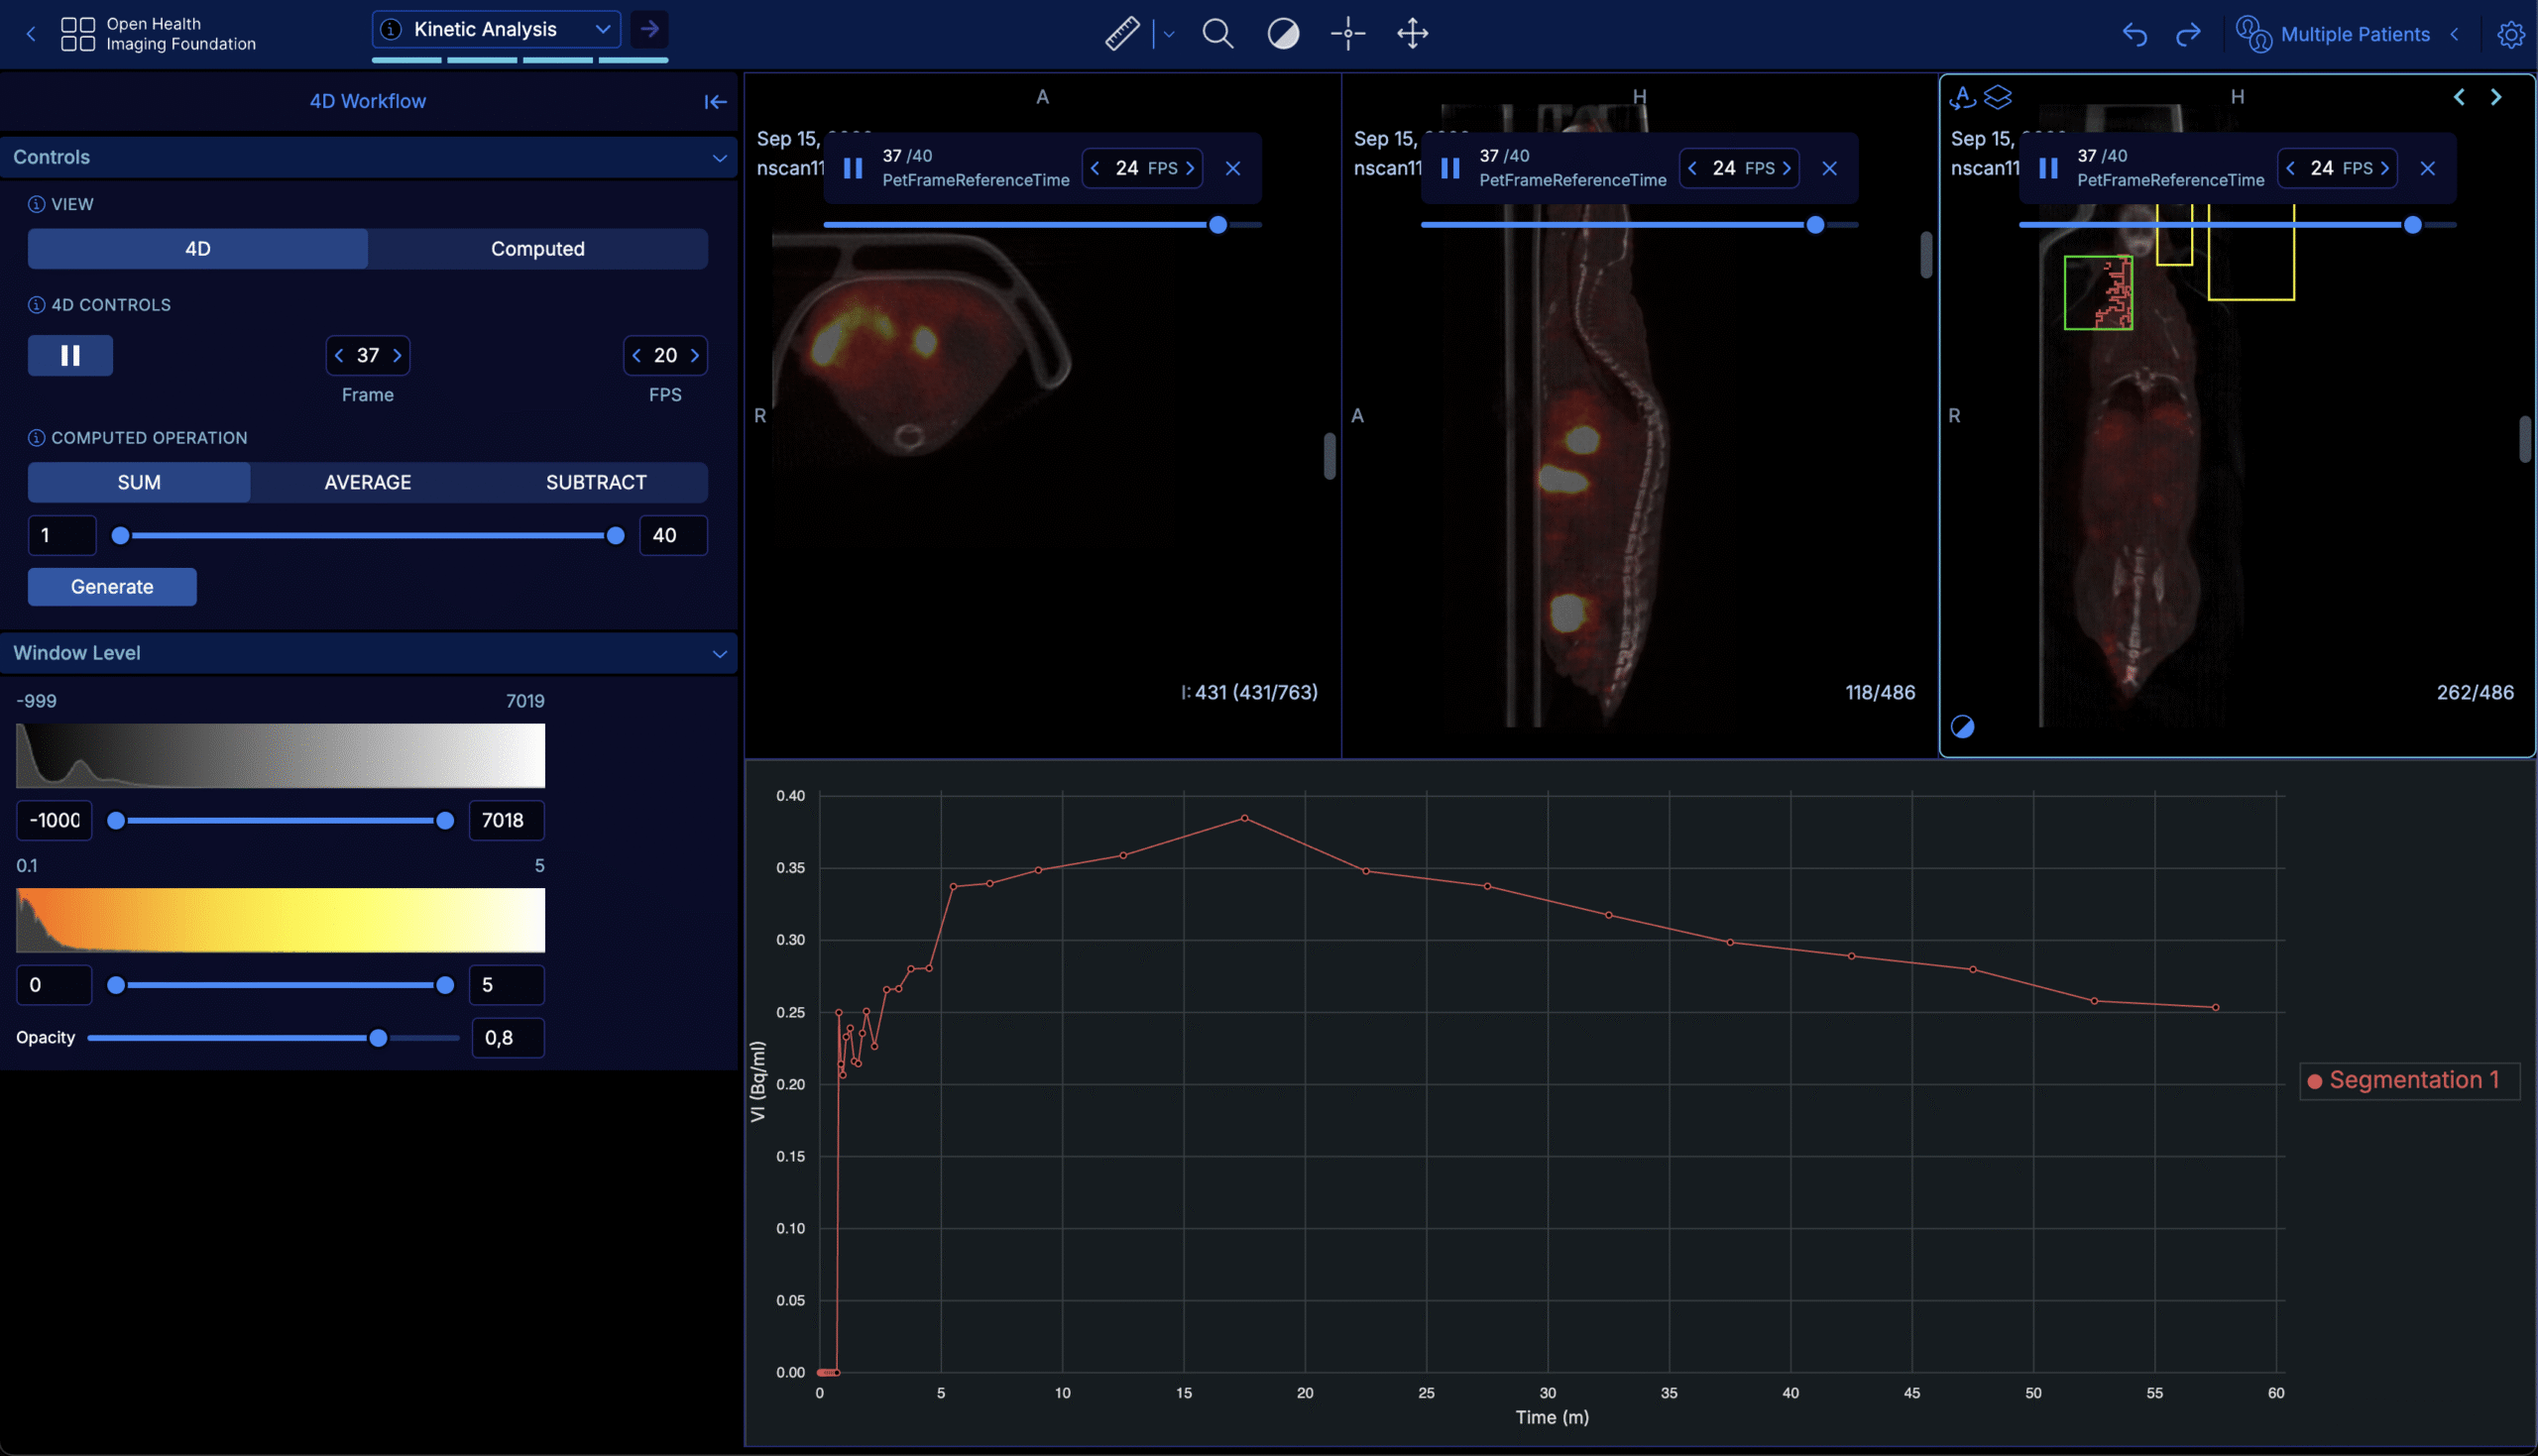Click the Generate button

[111, 586]
